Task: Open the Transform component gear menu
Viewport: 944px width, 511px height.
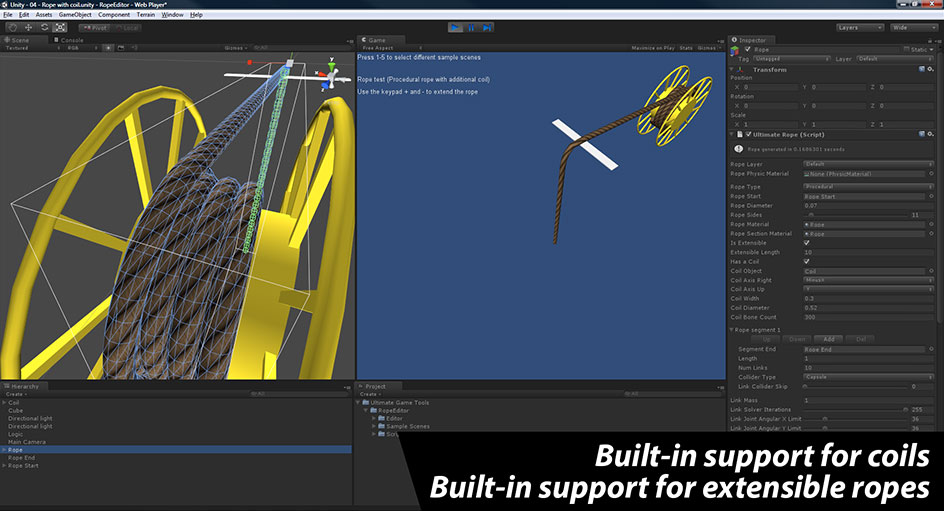Action: [x=931, y=69]
